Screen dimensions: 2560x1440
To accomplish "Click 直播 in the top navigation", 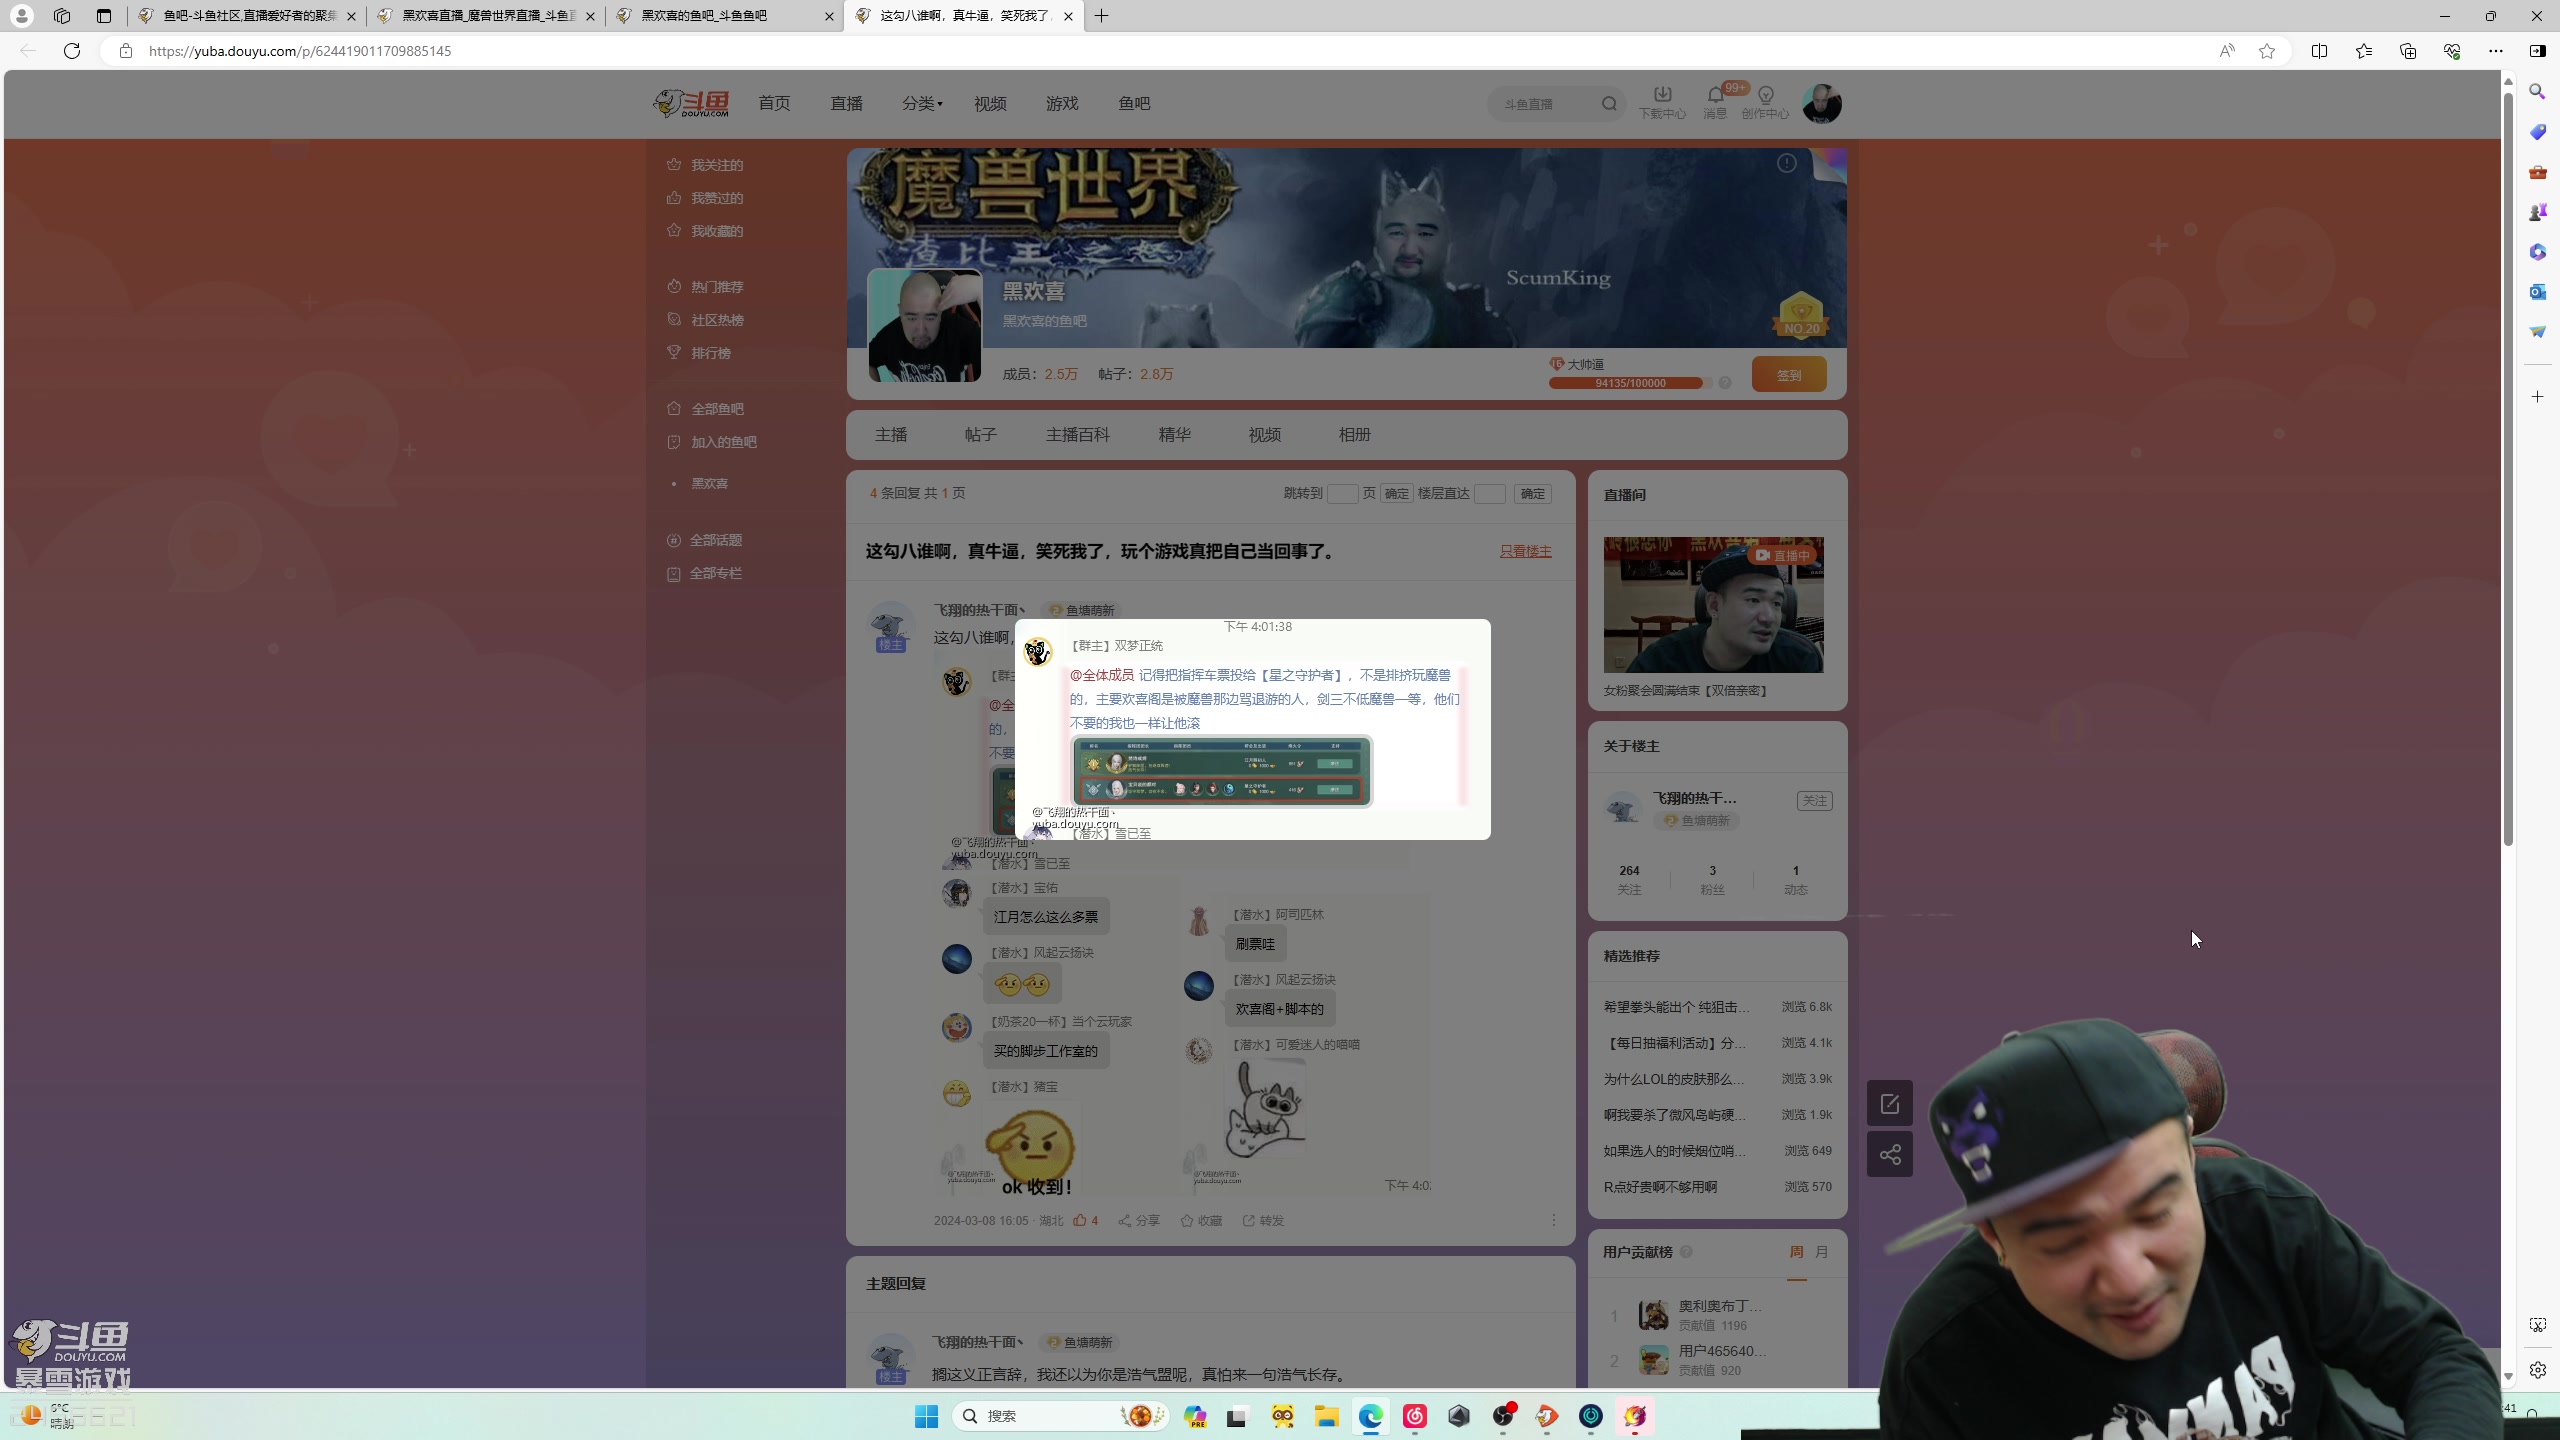I will tap(846, 103).
